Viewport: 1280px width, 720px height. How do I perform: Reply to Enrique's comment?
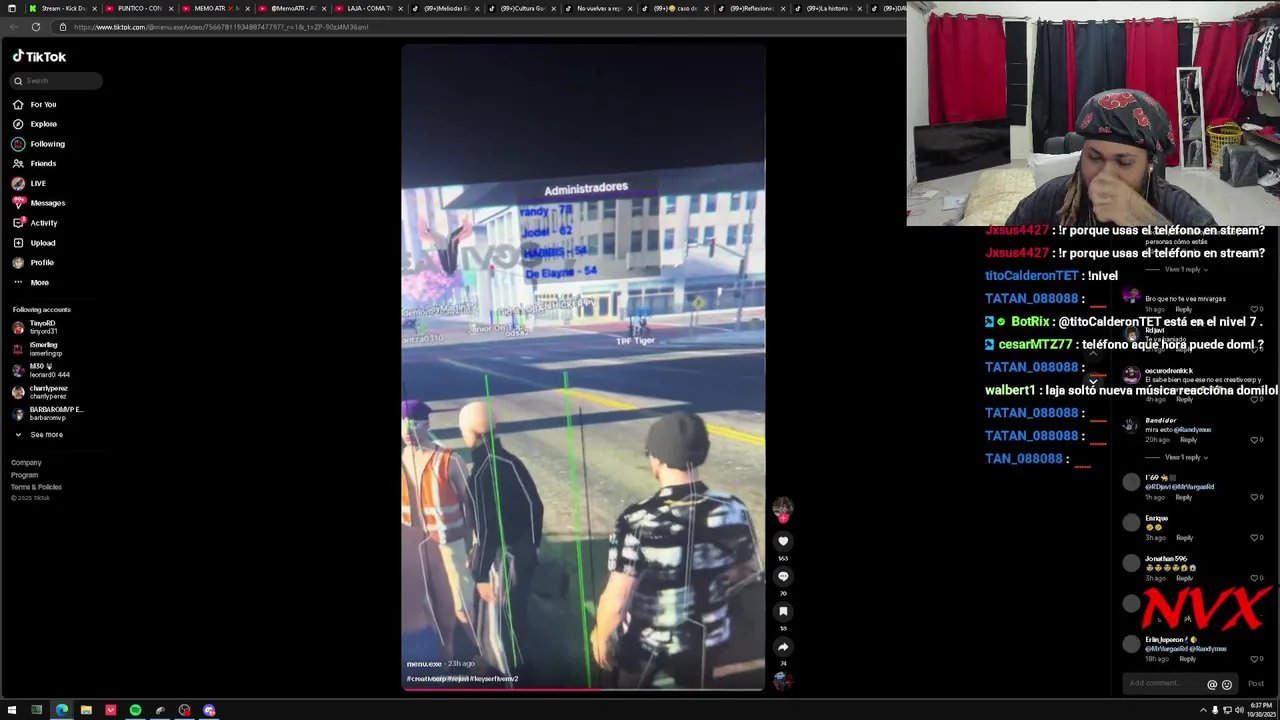[1184, 538]
